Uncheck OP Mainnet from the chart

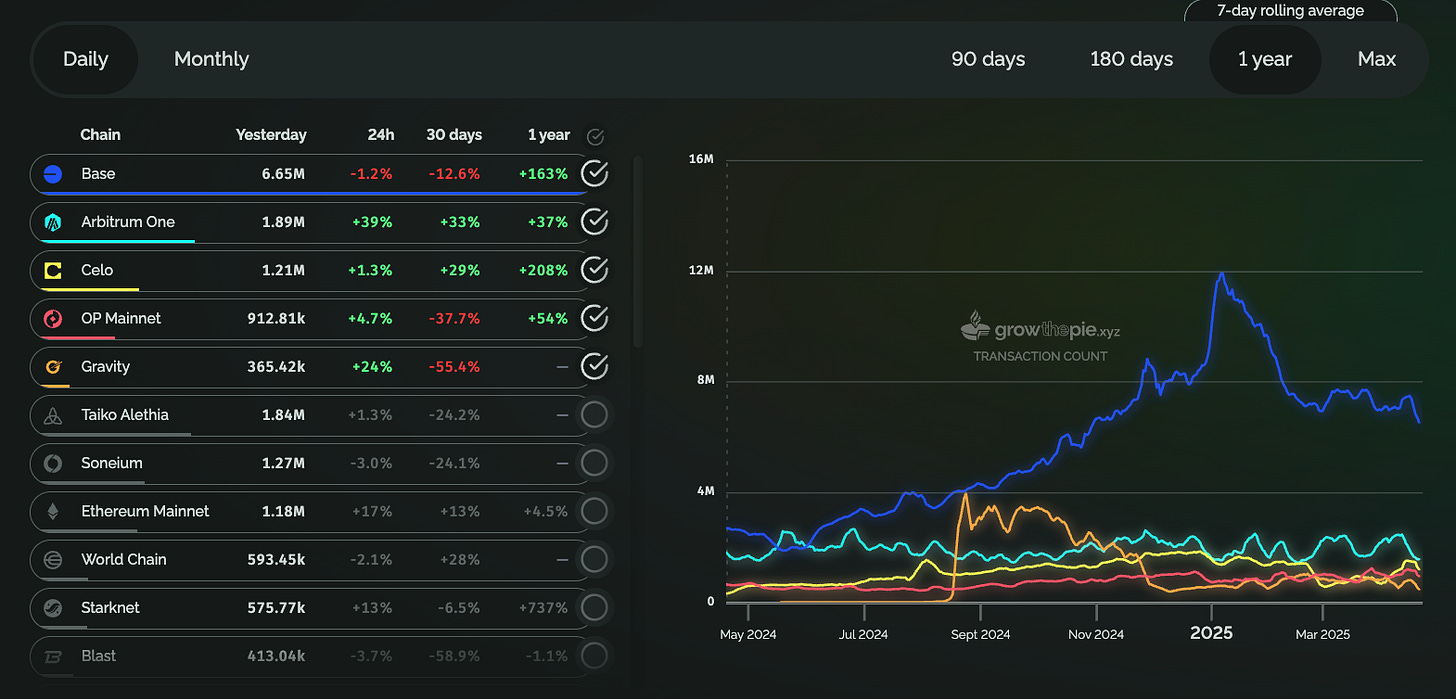(x=595, y=318)
